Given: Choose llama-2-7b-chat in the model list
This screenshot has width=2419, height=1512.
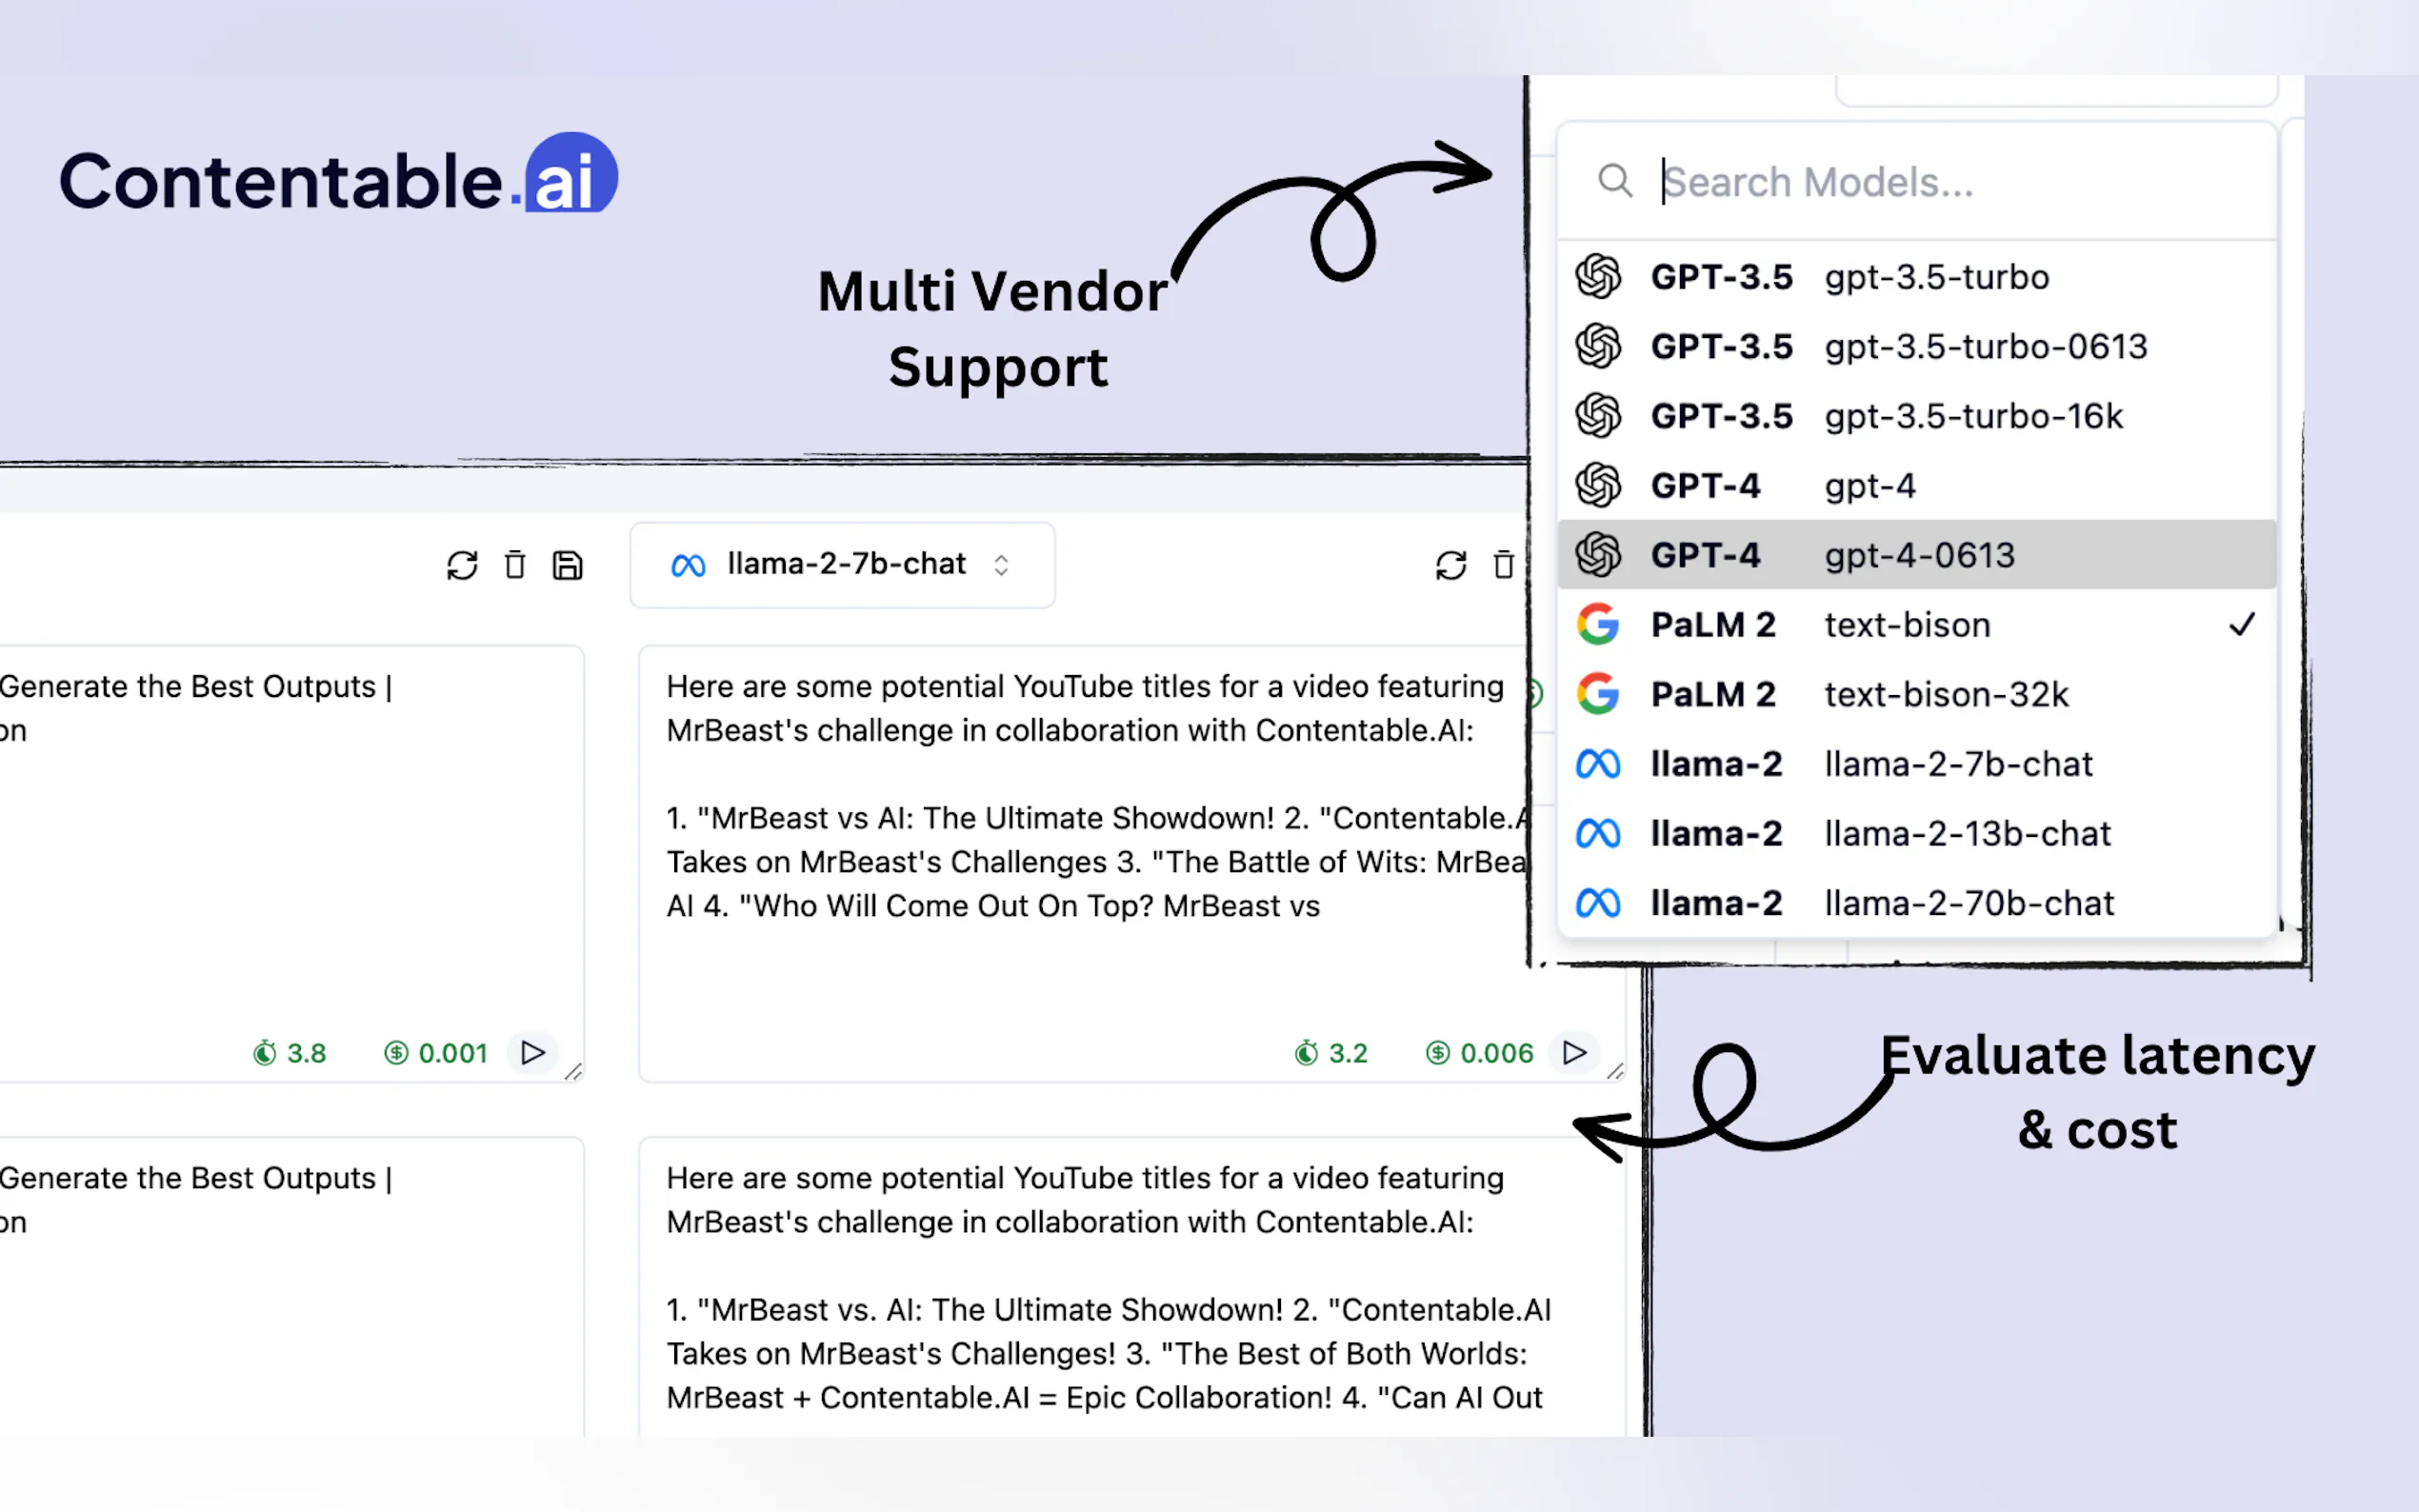Looking at the screenshot, I should click(1916, 764).
